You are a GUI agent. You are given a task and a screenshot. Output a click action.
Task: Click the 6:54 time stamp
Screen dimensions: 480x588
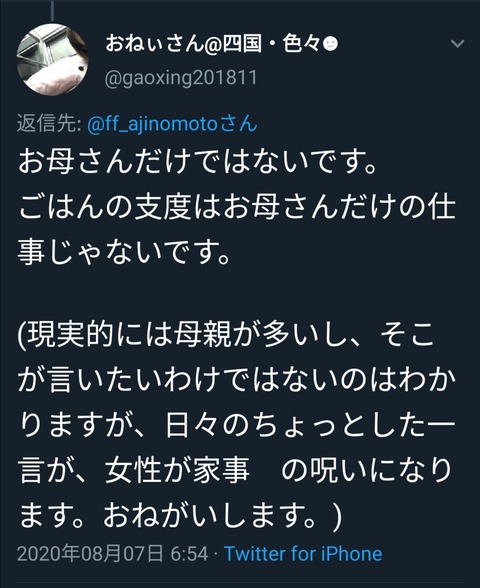coord(189,554)
